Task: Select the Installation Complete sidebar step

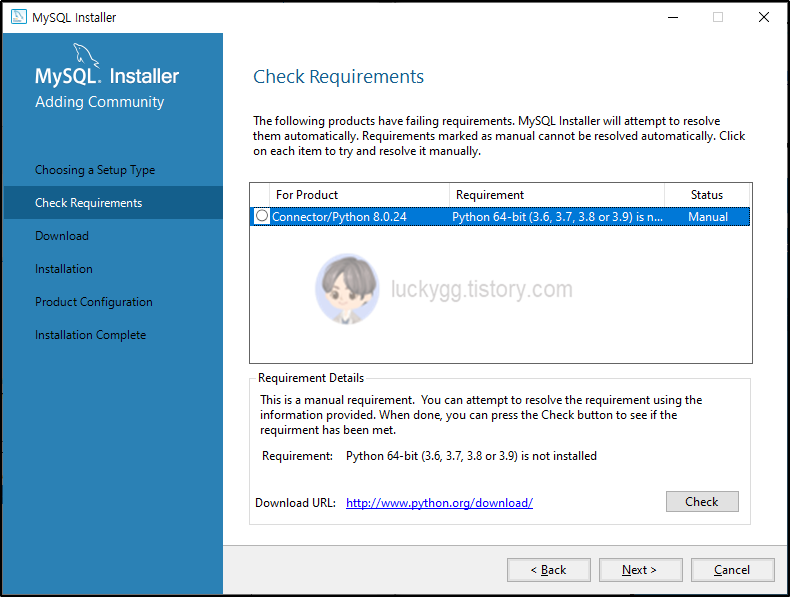Action: (x=90, y=335)
